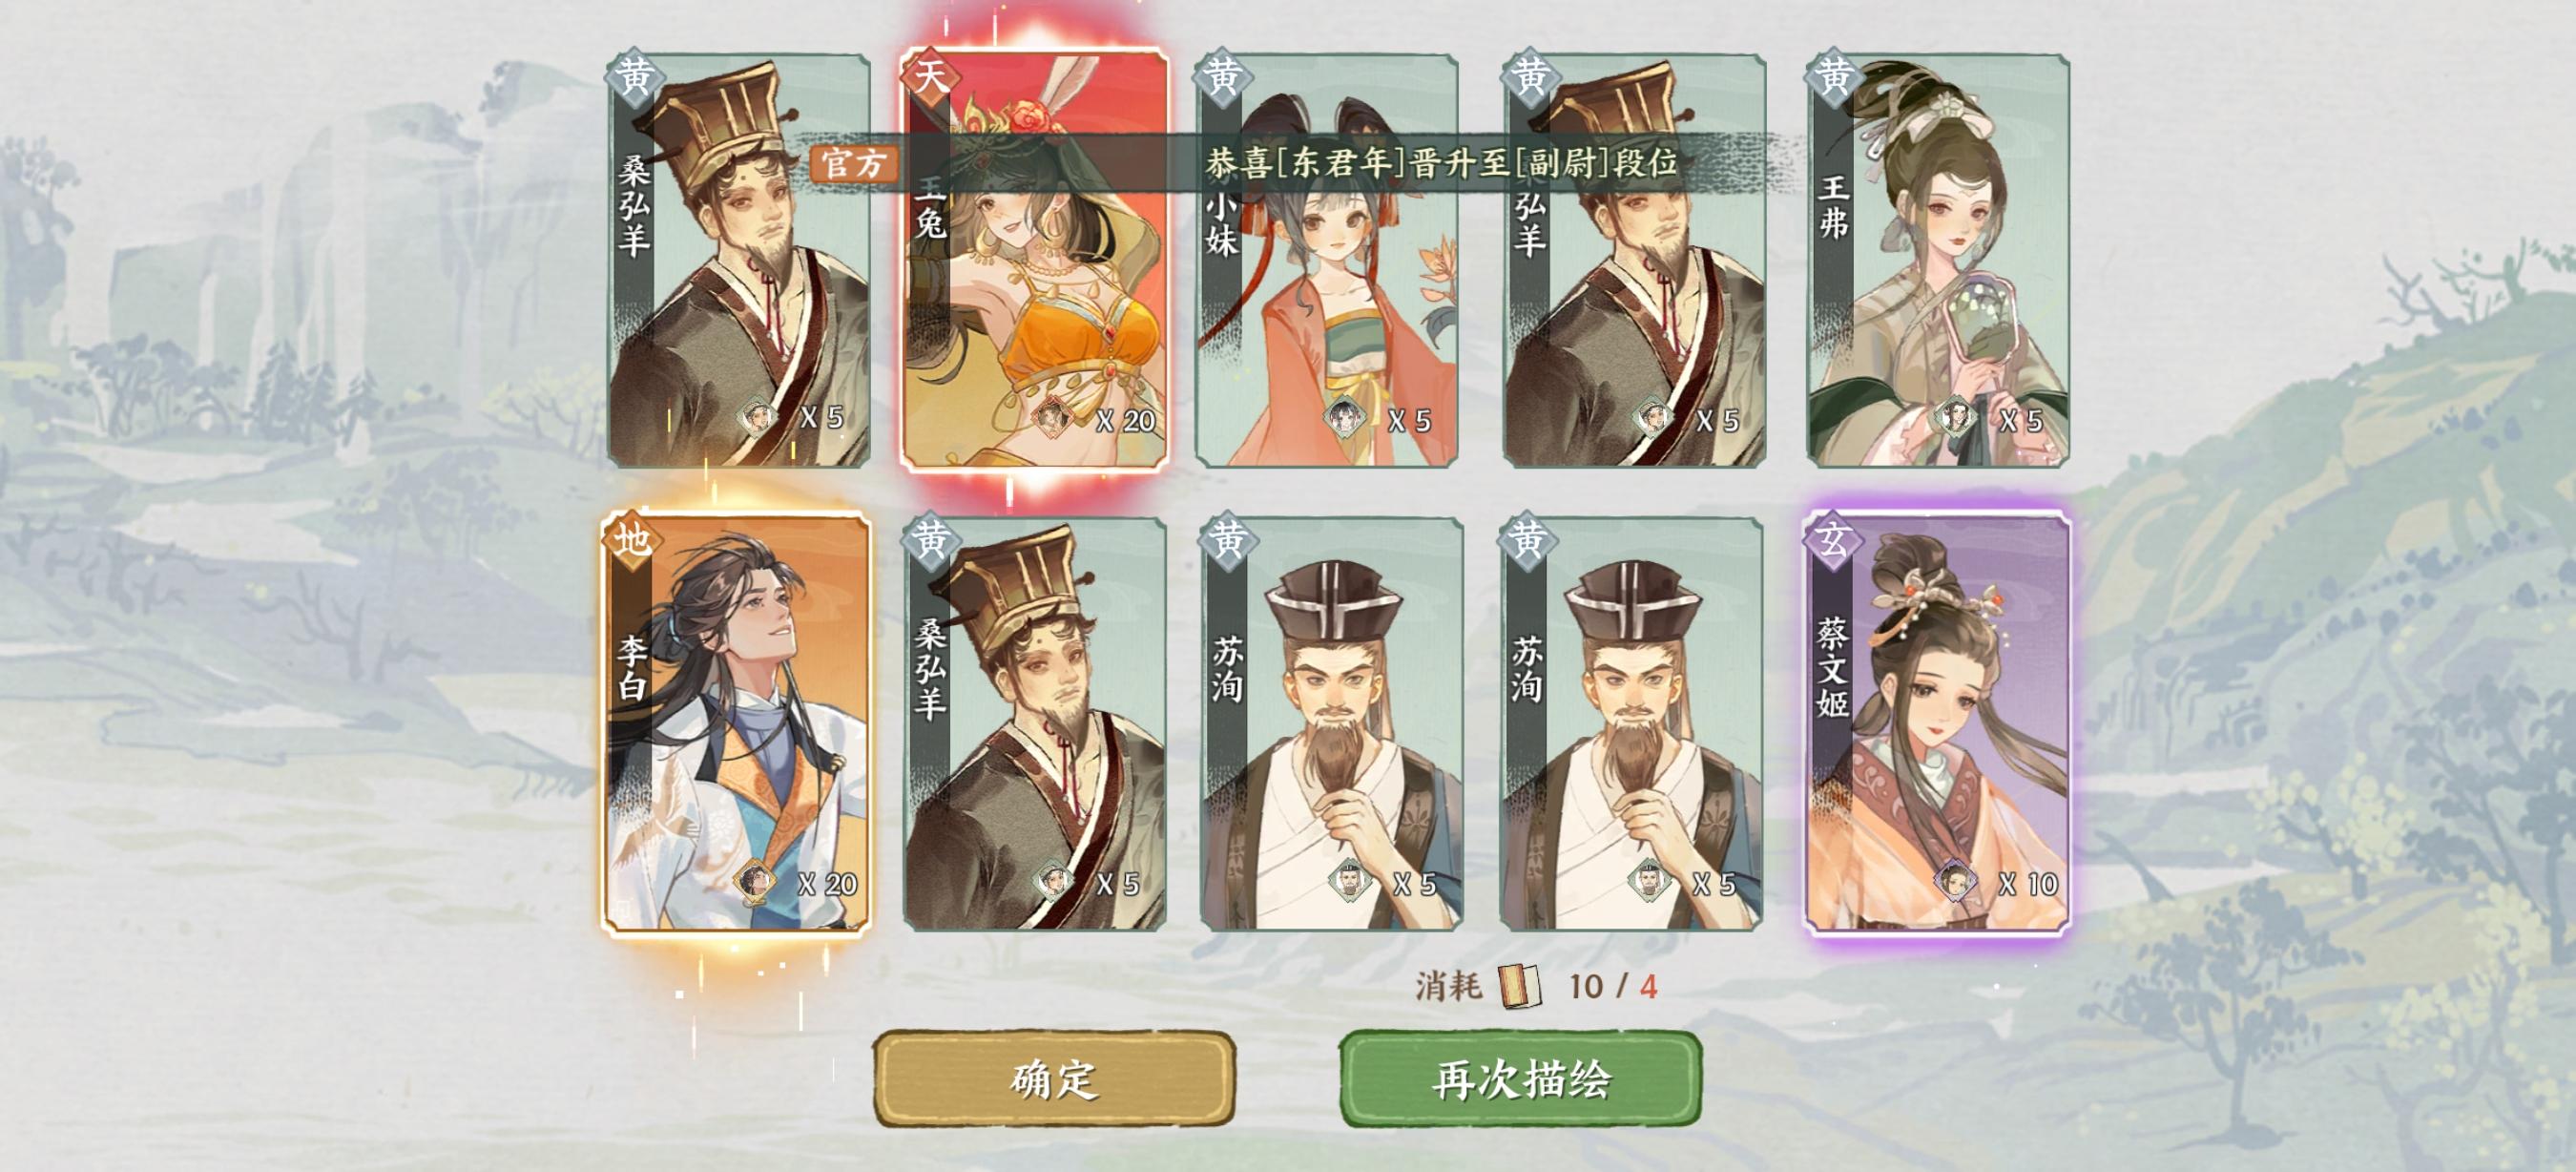This screenshot has width=2576, height=1172.
Task: Click the small avatar shard icon on 蔡文姬 card
Action: (x=1954, y=881)
